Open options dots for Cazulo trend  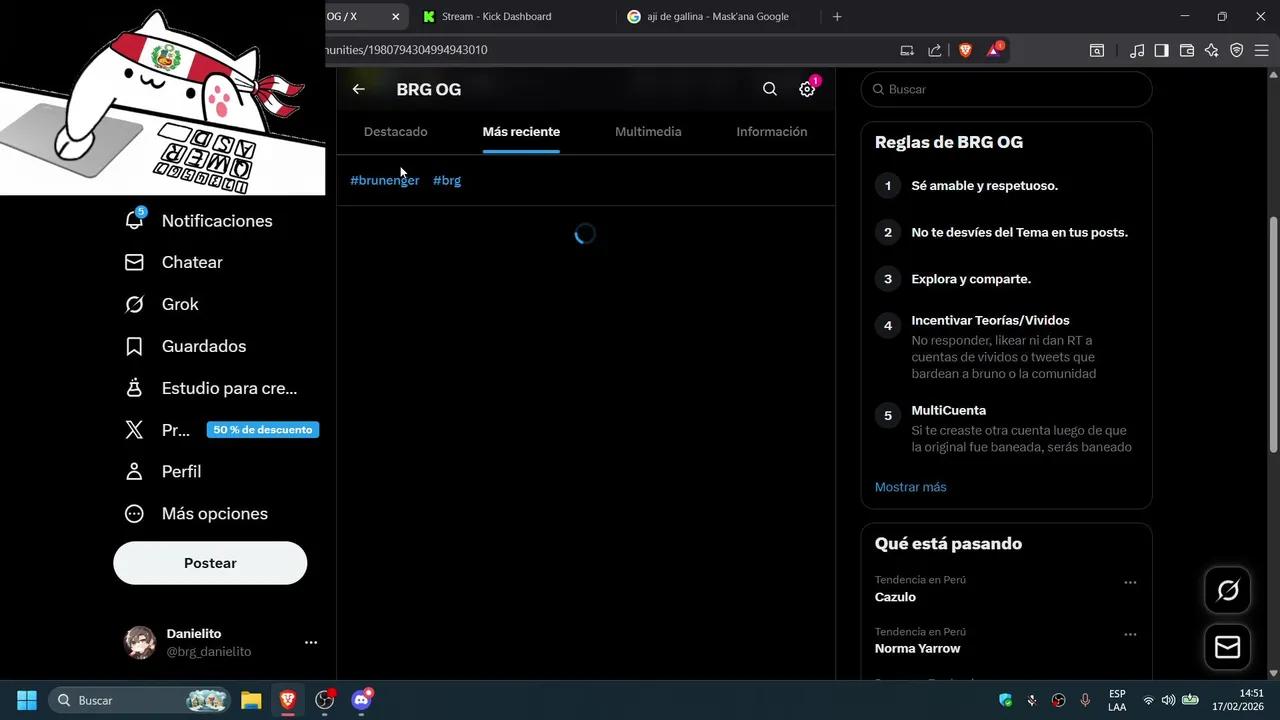pyautogui.click(x=1130, y=582)
